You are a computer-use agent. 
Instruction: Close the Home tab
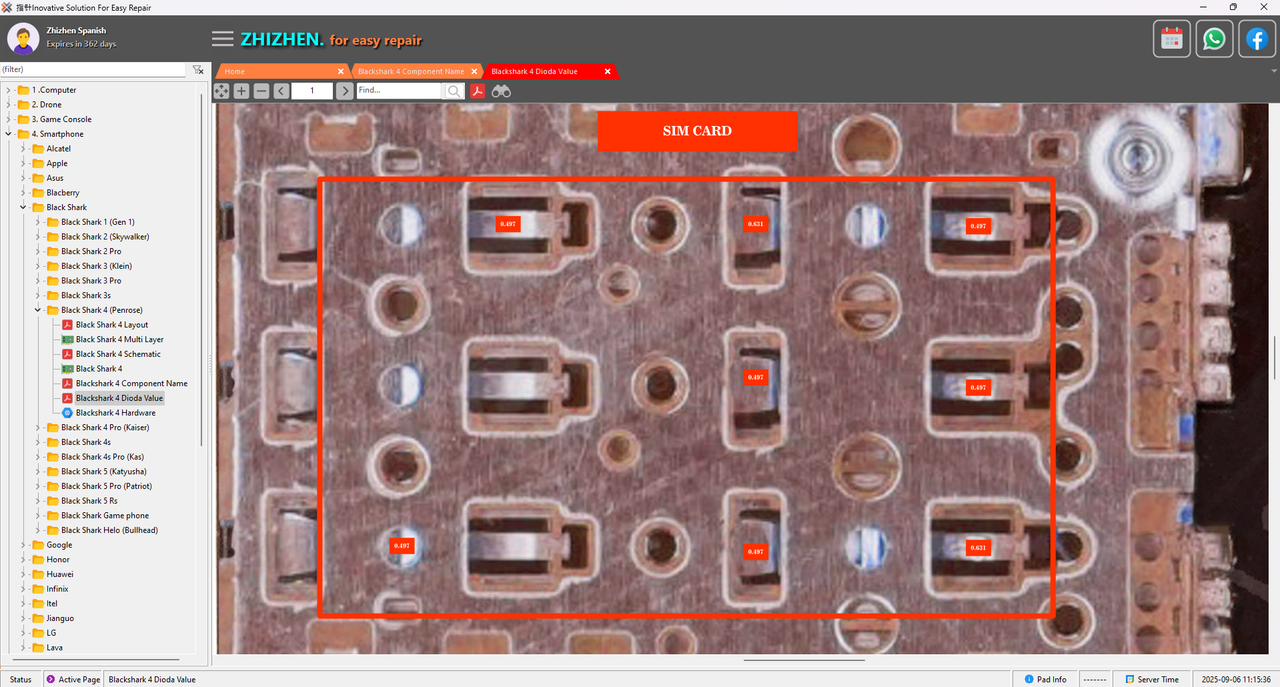point(340,72)
